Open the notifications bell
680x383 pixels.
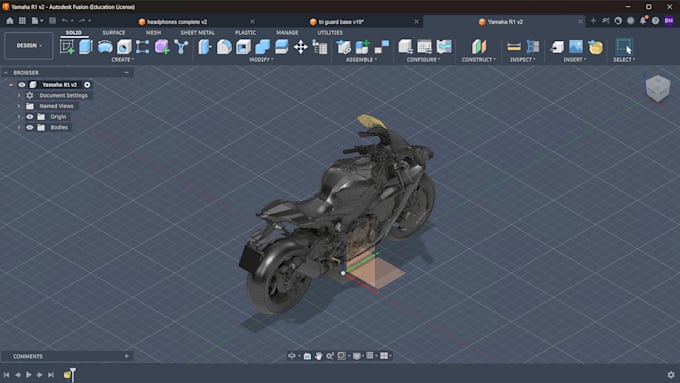(x=643, y=21)
